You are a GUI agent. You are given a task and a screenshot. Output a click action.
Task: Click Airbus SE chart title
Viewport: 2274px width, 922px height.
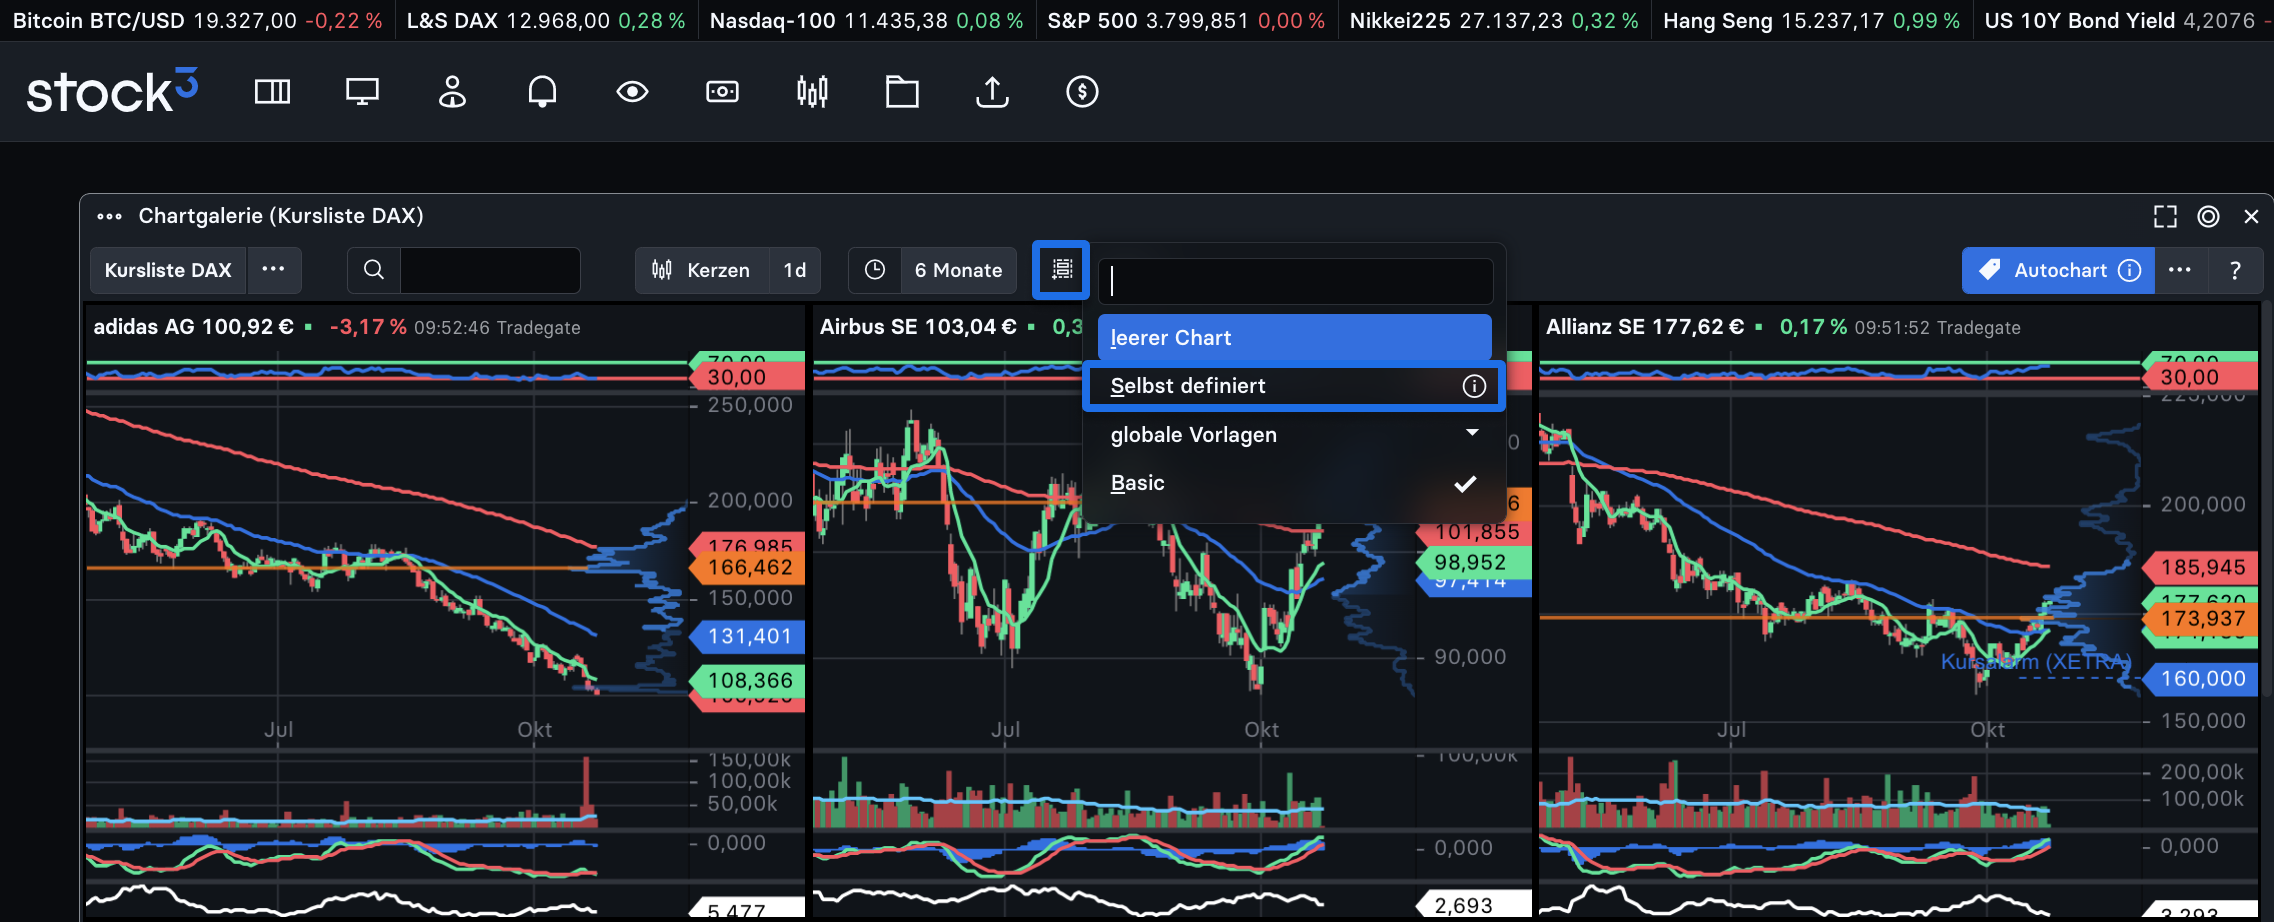[x=917, y=327]
